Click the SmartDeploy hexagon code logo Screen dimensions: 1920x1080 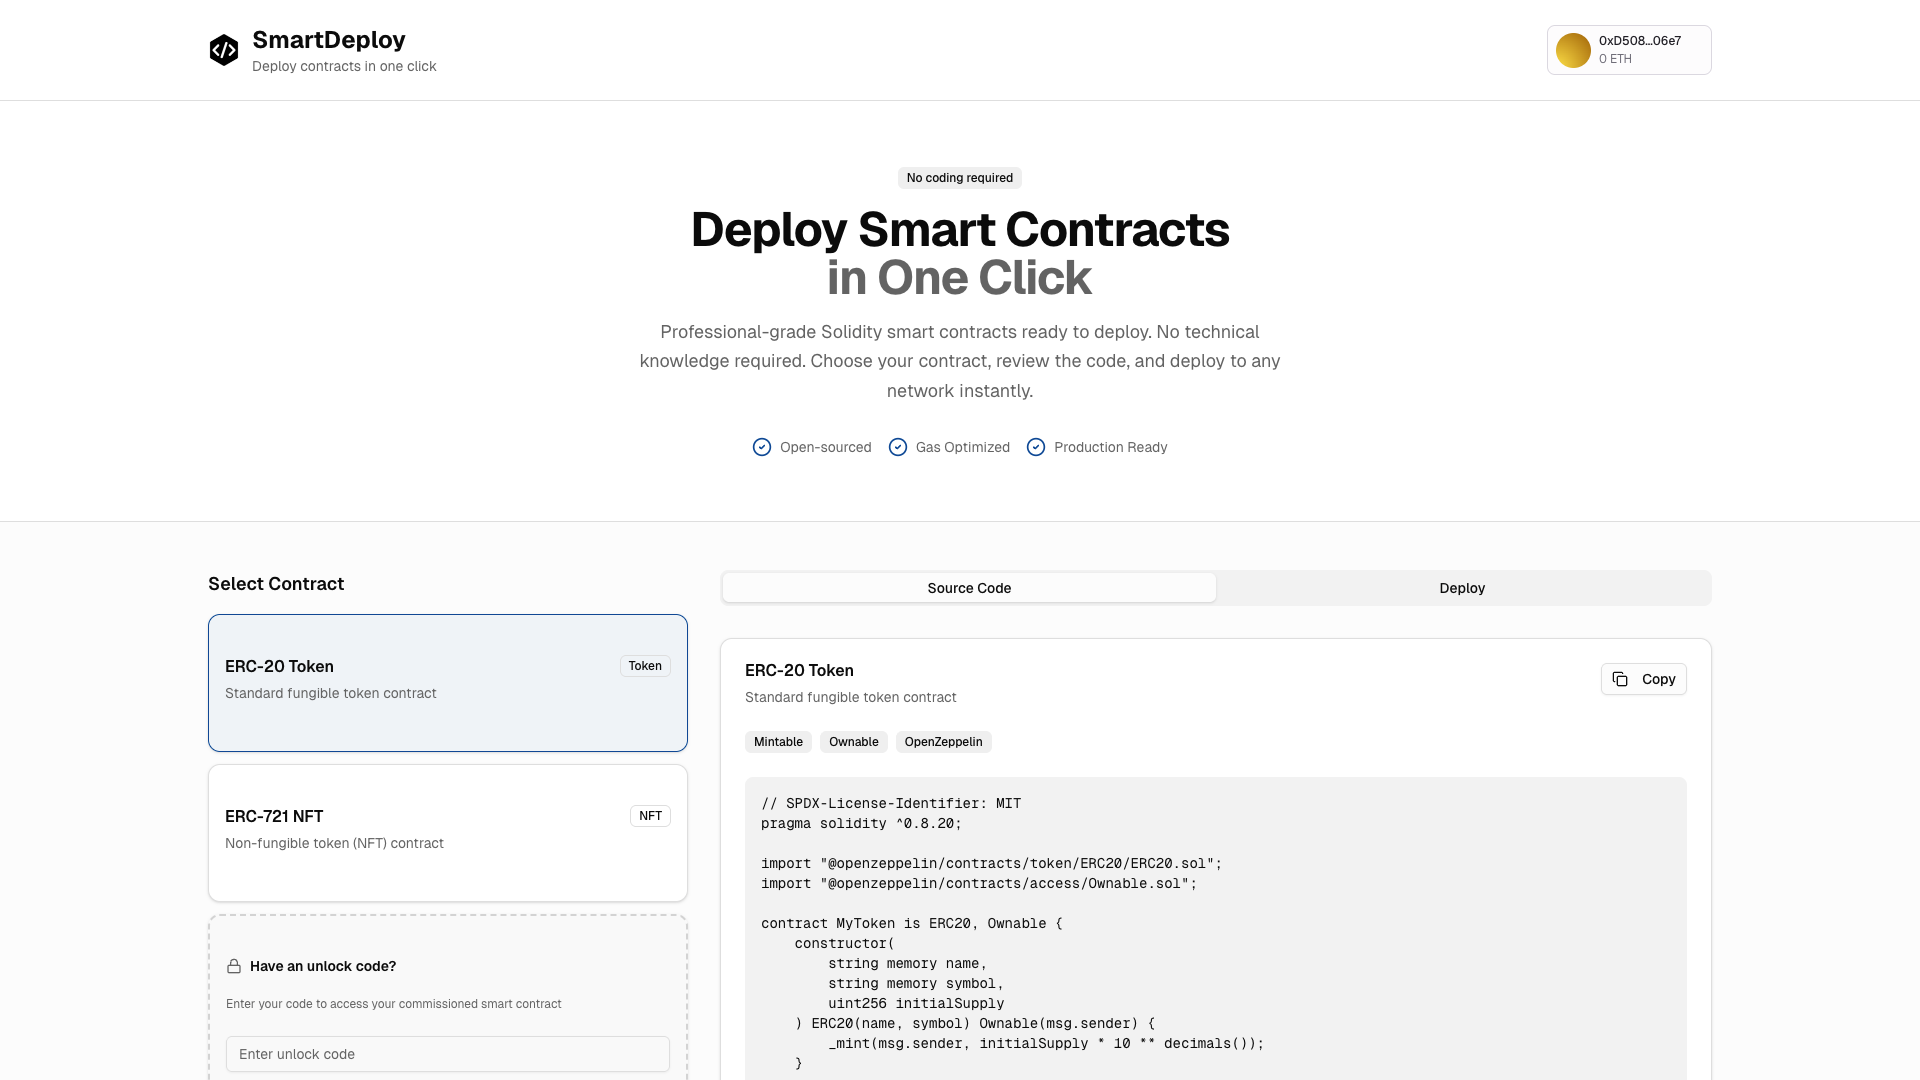[224, 50]
